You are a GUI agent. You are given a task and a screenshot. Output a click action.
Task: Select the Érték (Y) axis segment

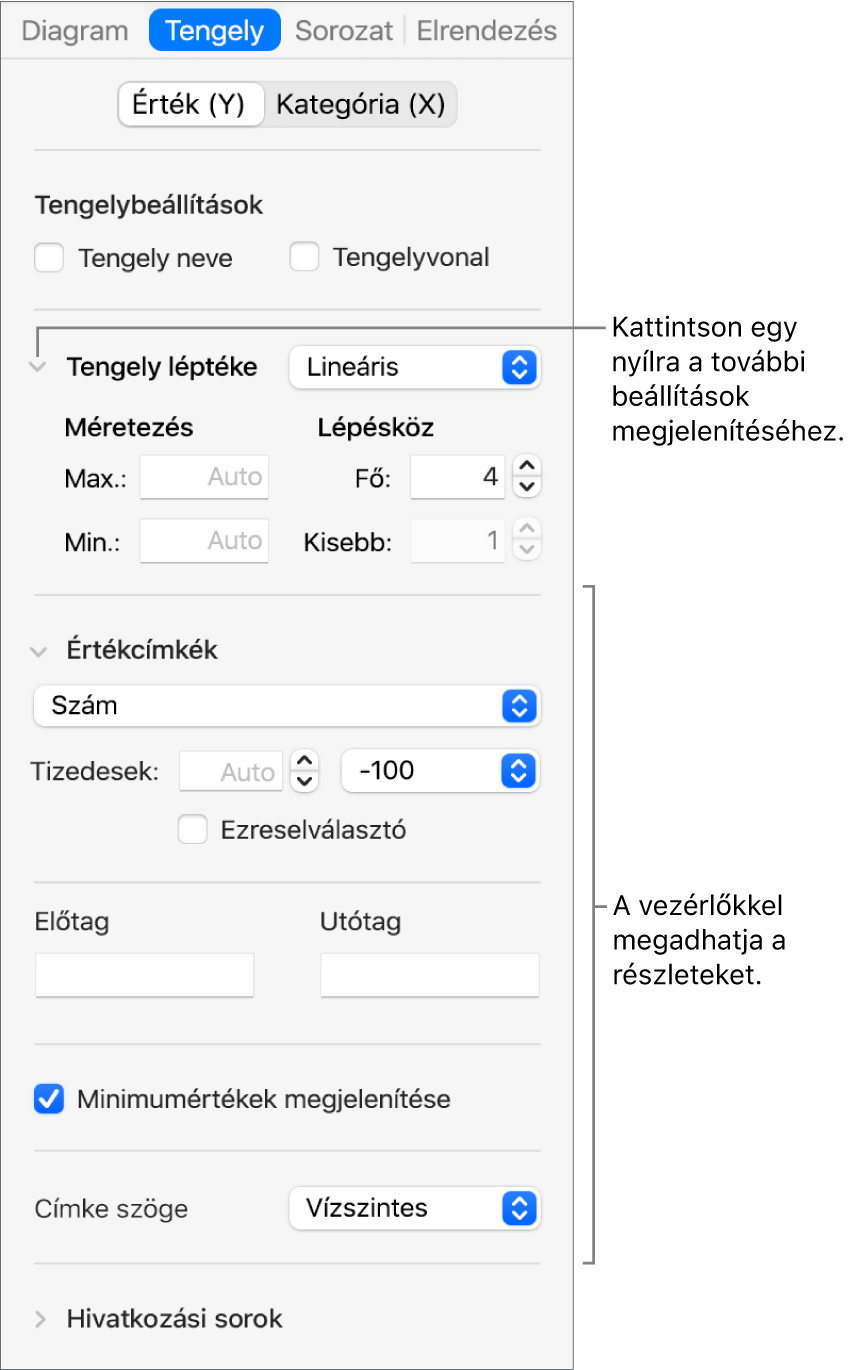coord(190,104)
